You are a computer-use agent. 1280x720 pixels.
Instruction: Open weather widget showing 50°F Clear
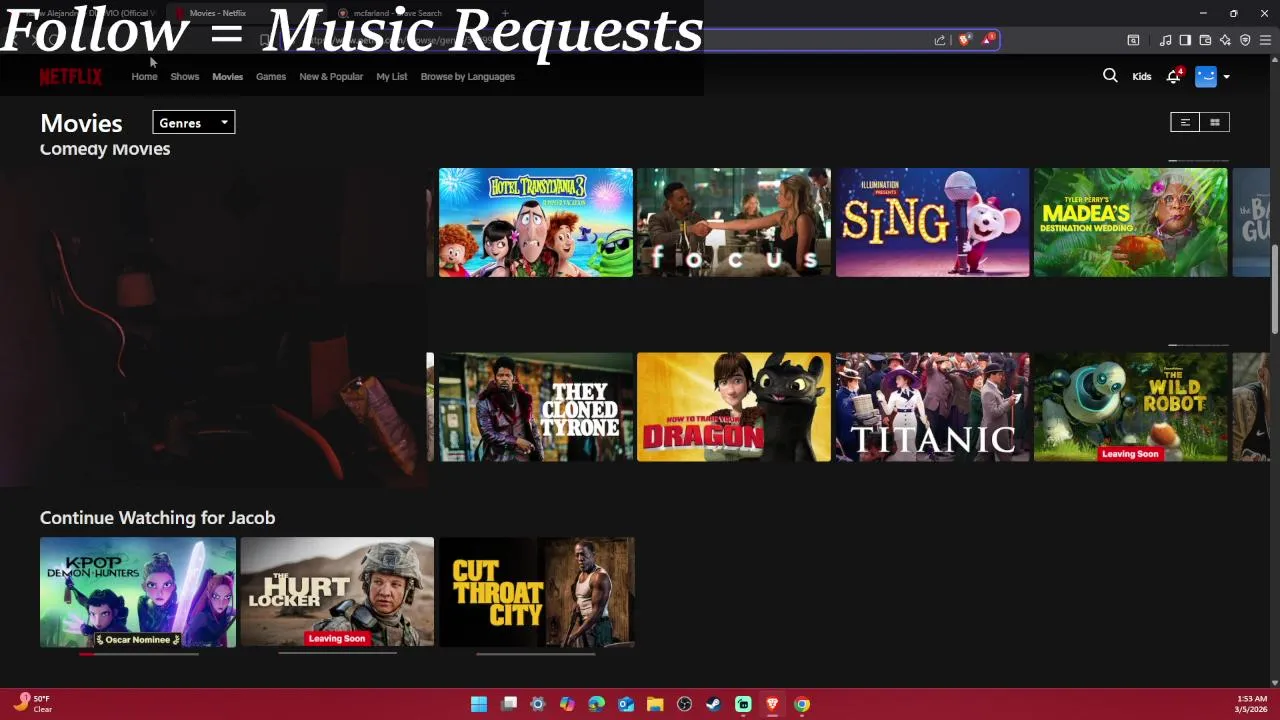coord(32,704)
